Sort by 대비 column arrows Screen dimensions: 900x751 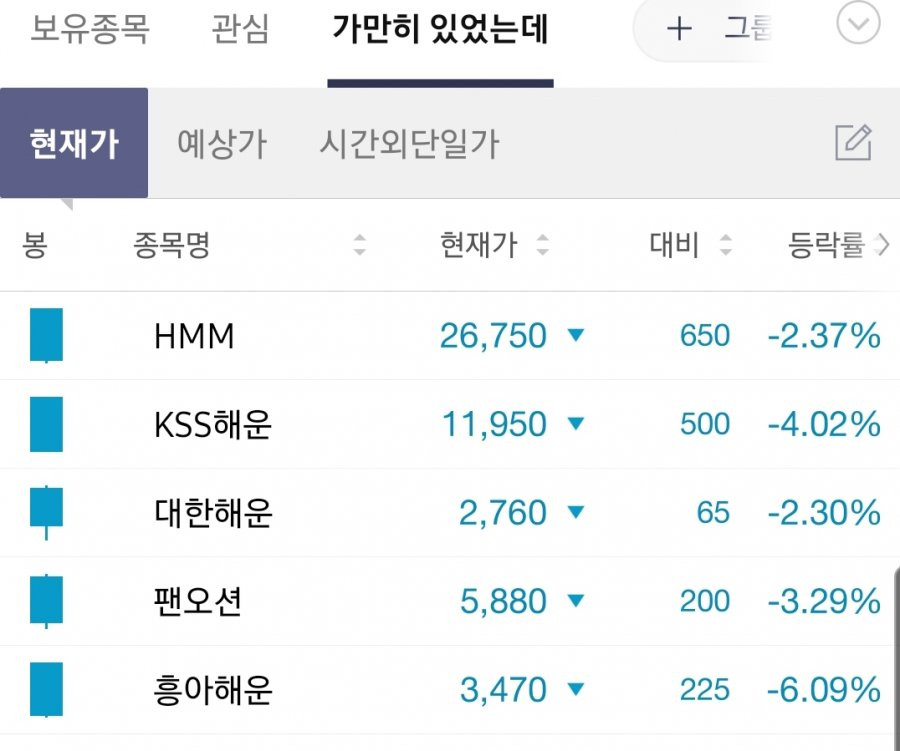(726, 245)
